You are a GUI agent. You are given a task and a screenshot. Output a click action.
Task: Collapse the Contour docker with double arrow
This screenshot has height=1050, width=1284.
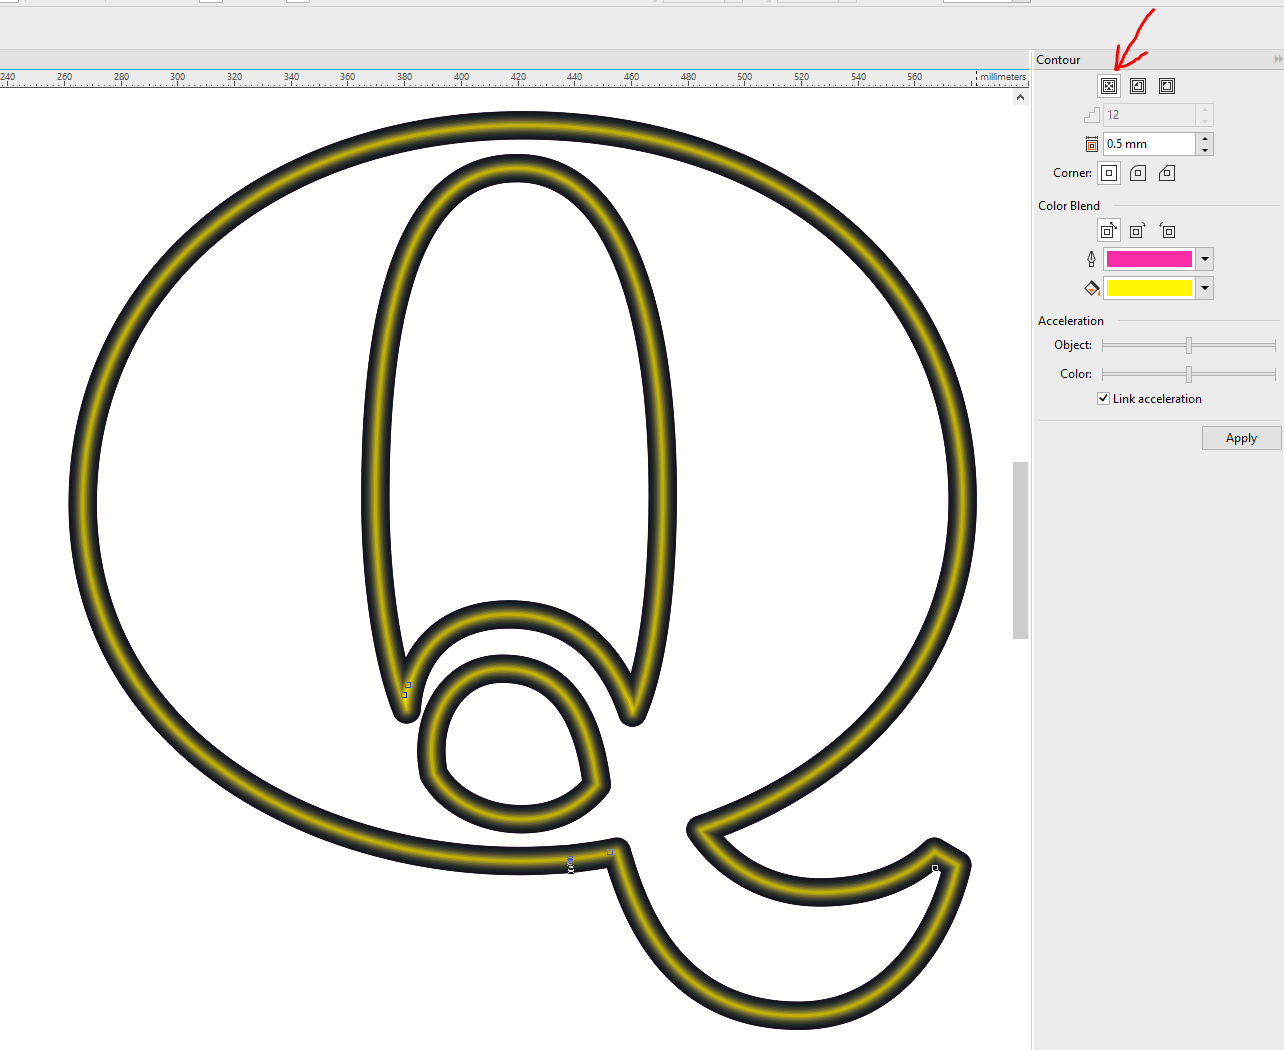(1277, 60)
